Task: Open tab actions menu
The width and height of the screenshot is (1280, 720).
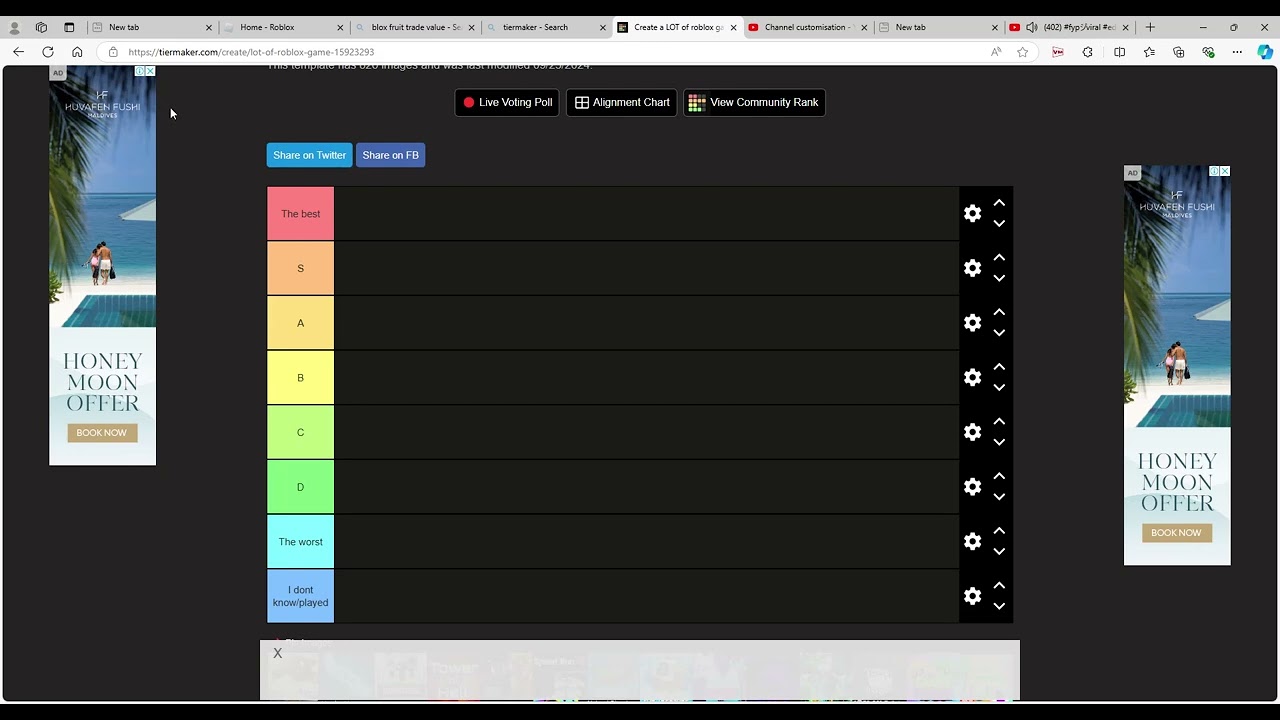Action: click(69, 28)
